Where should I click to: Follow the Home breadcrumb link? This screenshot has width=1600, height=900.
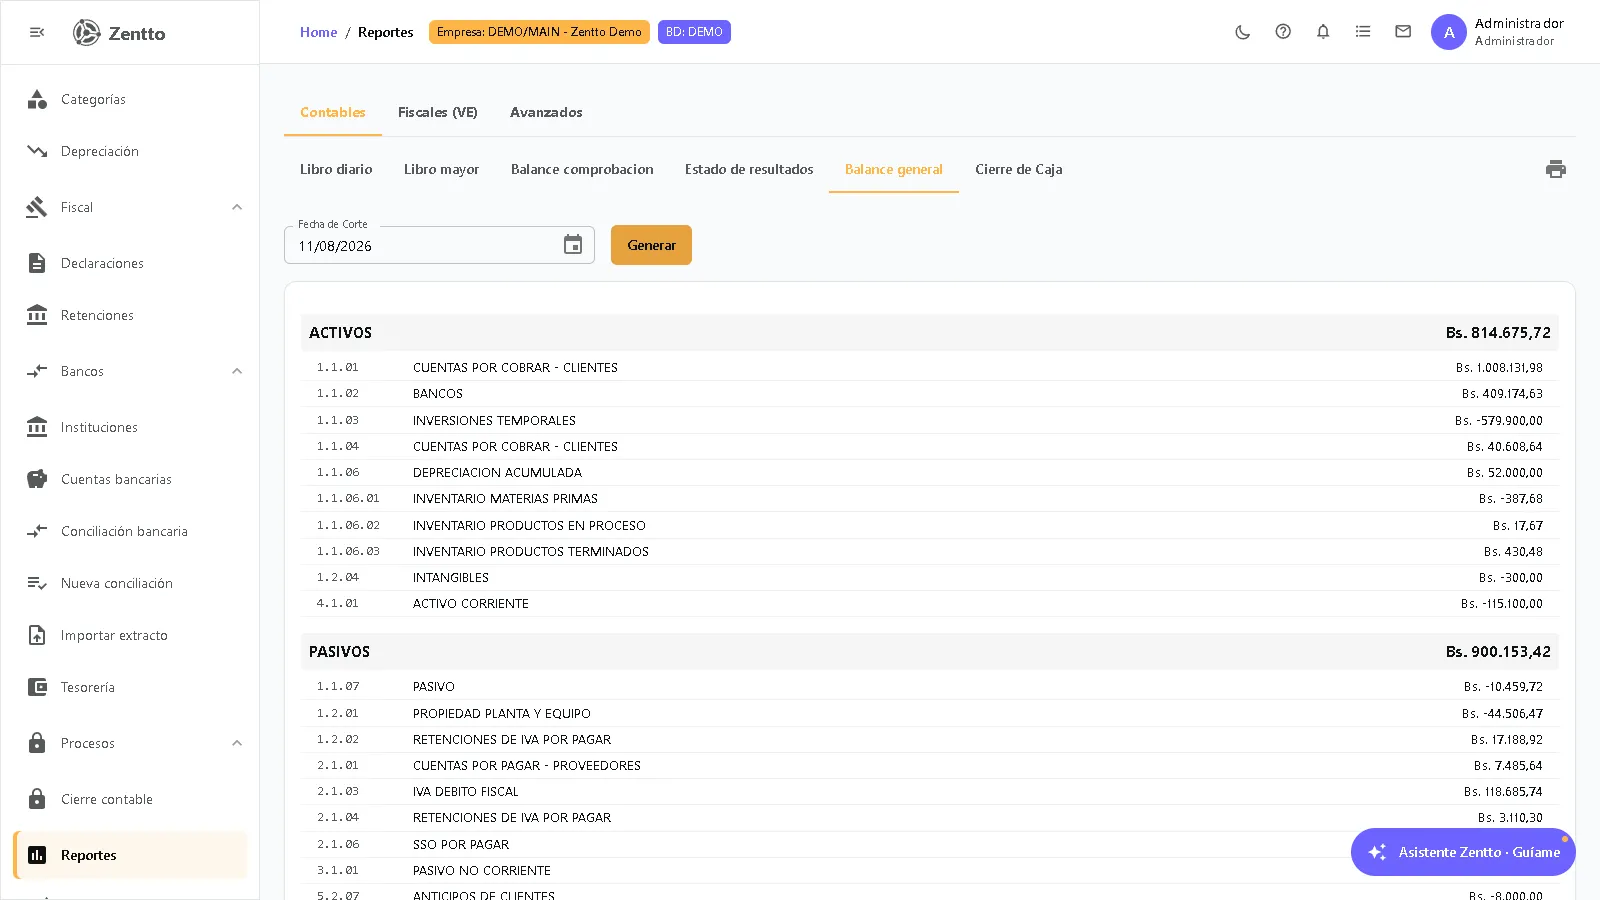(319, 32)
